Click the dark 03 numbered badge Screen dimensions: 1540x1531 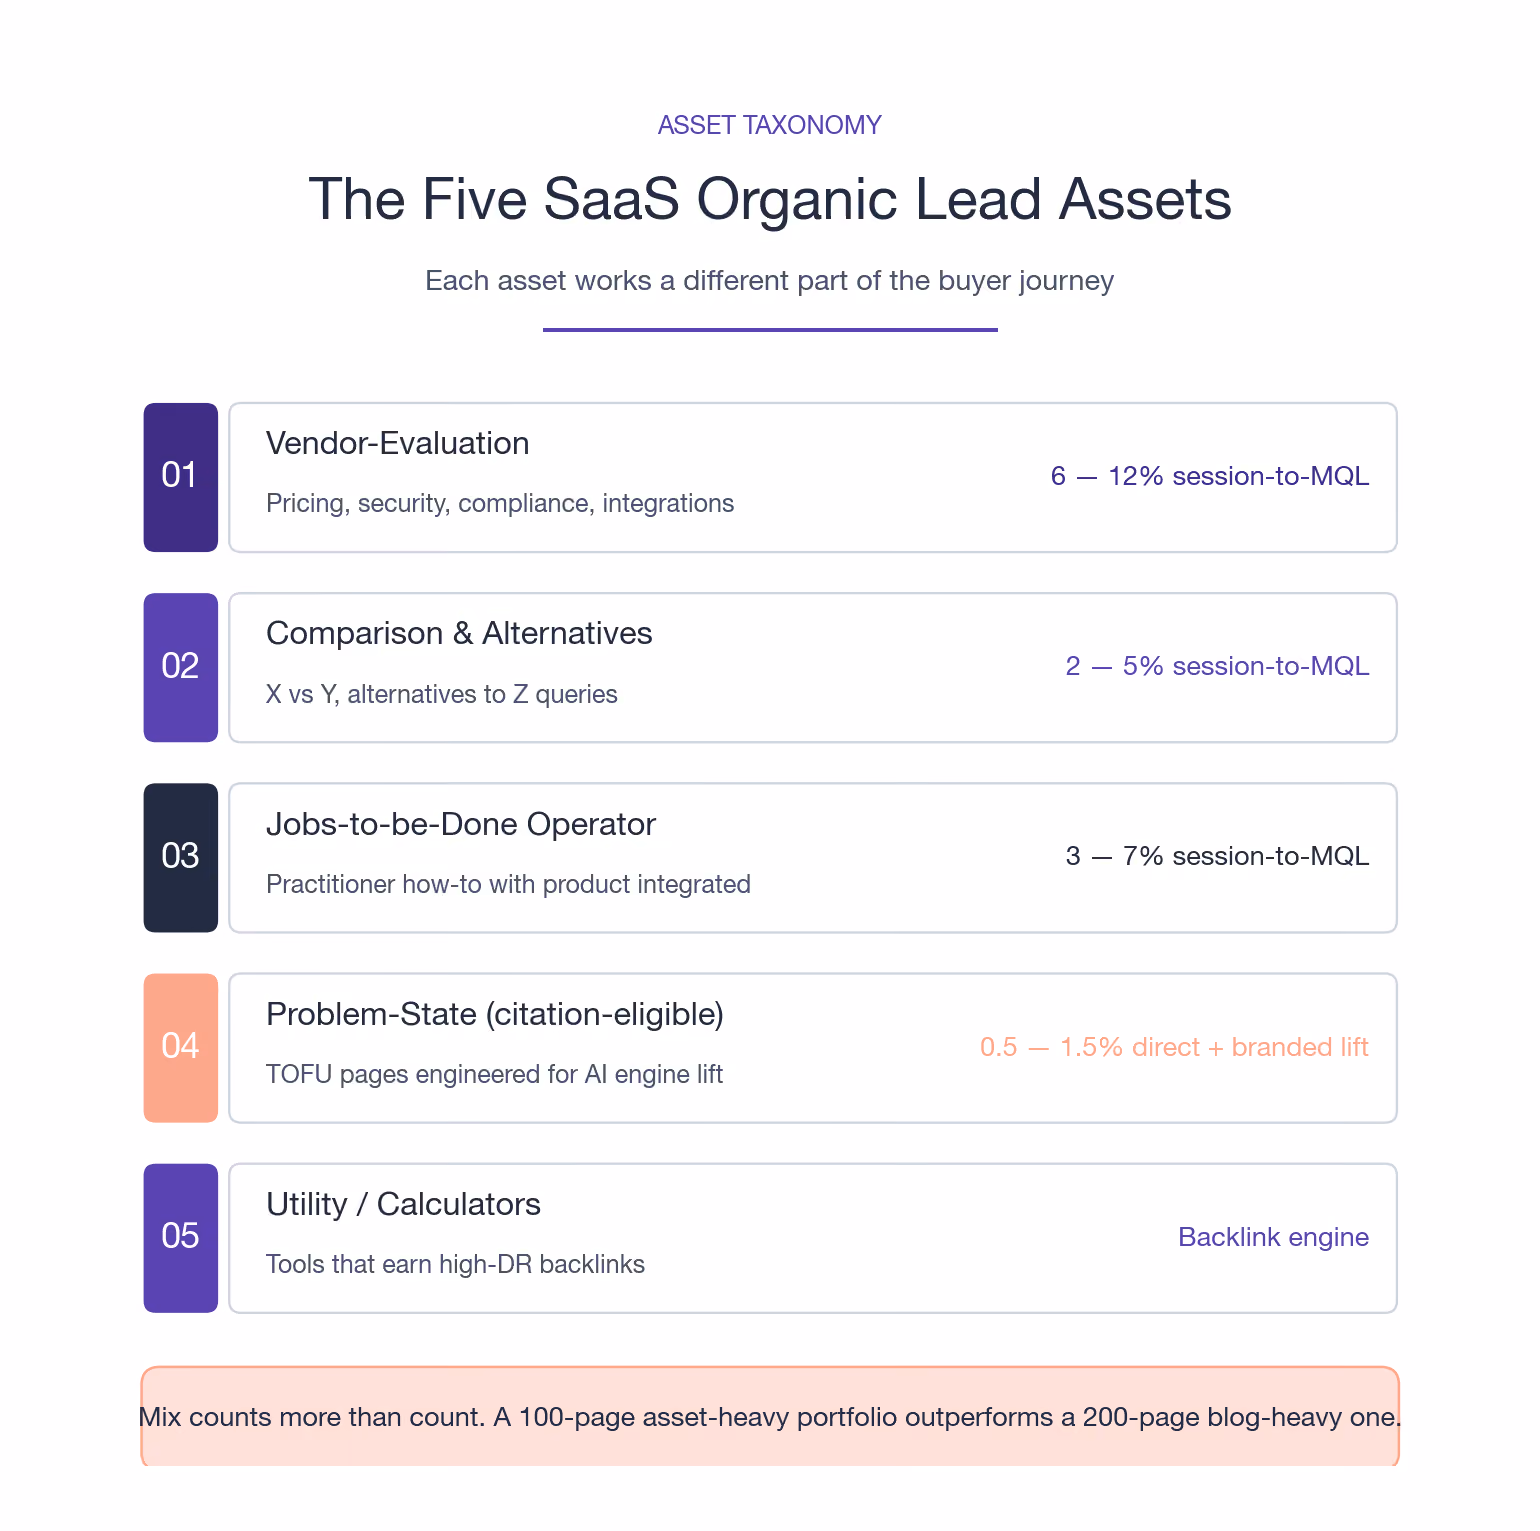point(181,857)
